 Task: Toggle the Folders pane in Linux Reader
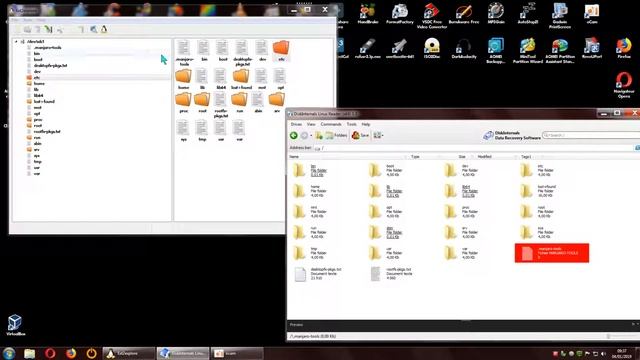point(336,136)
